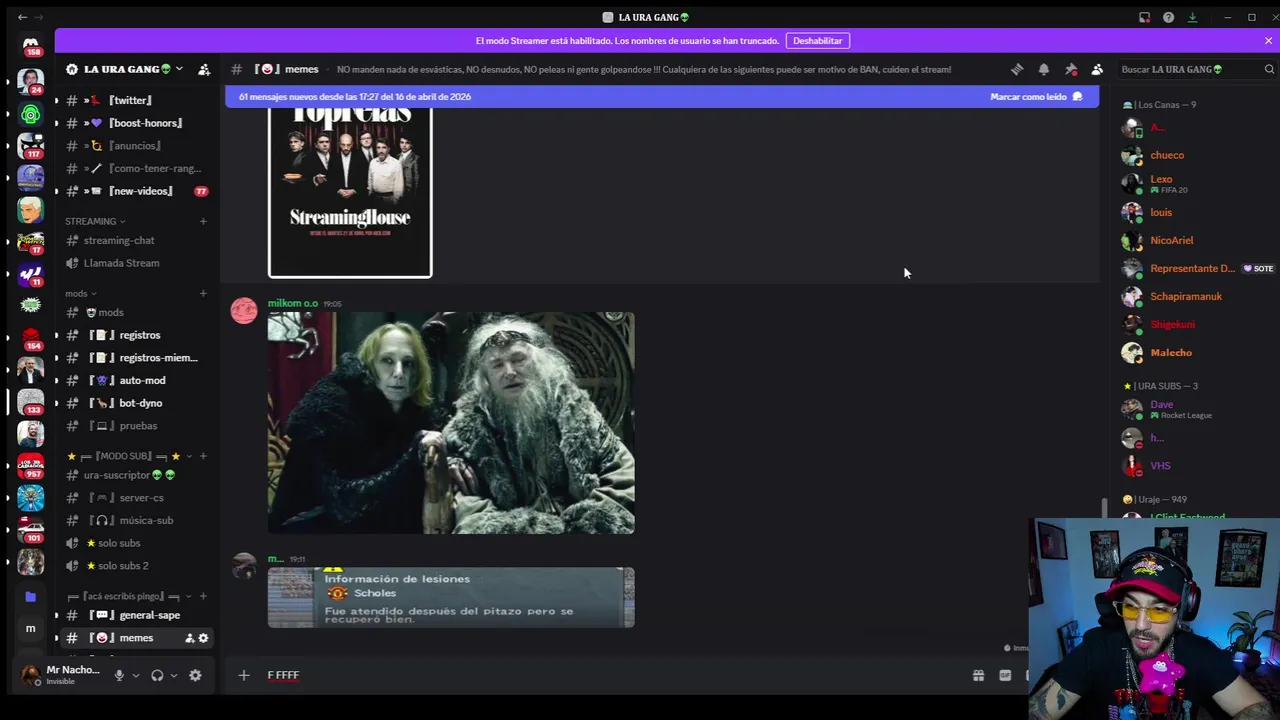Mute the microphone
The height and width of the screenshot is (720, 1280).
[x=119, y=675]
